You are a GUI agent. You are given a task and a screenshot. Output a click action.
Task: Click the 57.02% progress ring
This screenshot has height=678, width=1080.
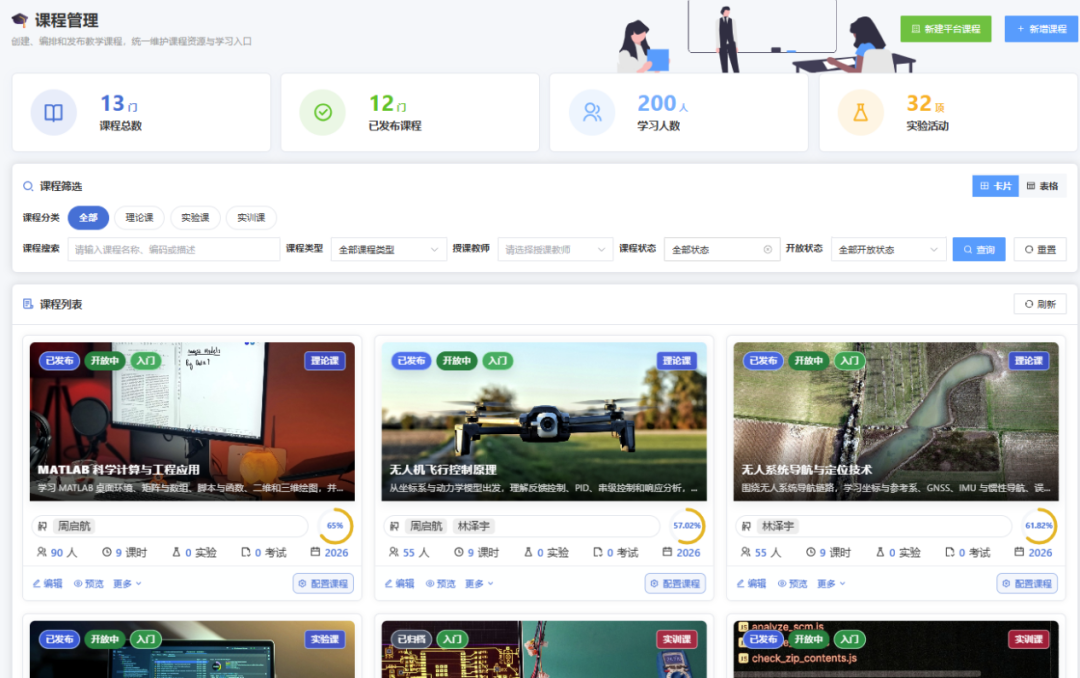(687, 526)
